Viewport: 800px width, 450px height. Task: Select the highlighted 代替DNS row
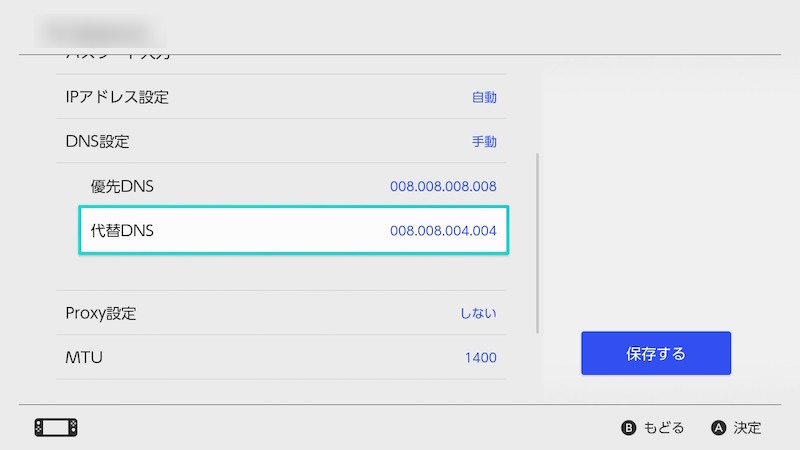[x=294, y=231]
